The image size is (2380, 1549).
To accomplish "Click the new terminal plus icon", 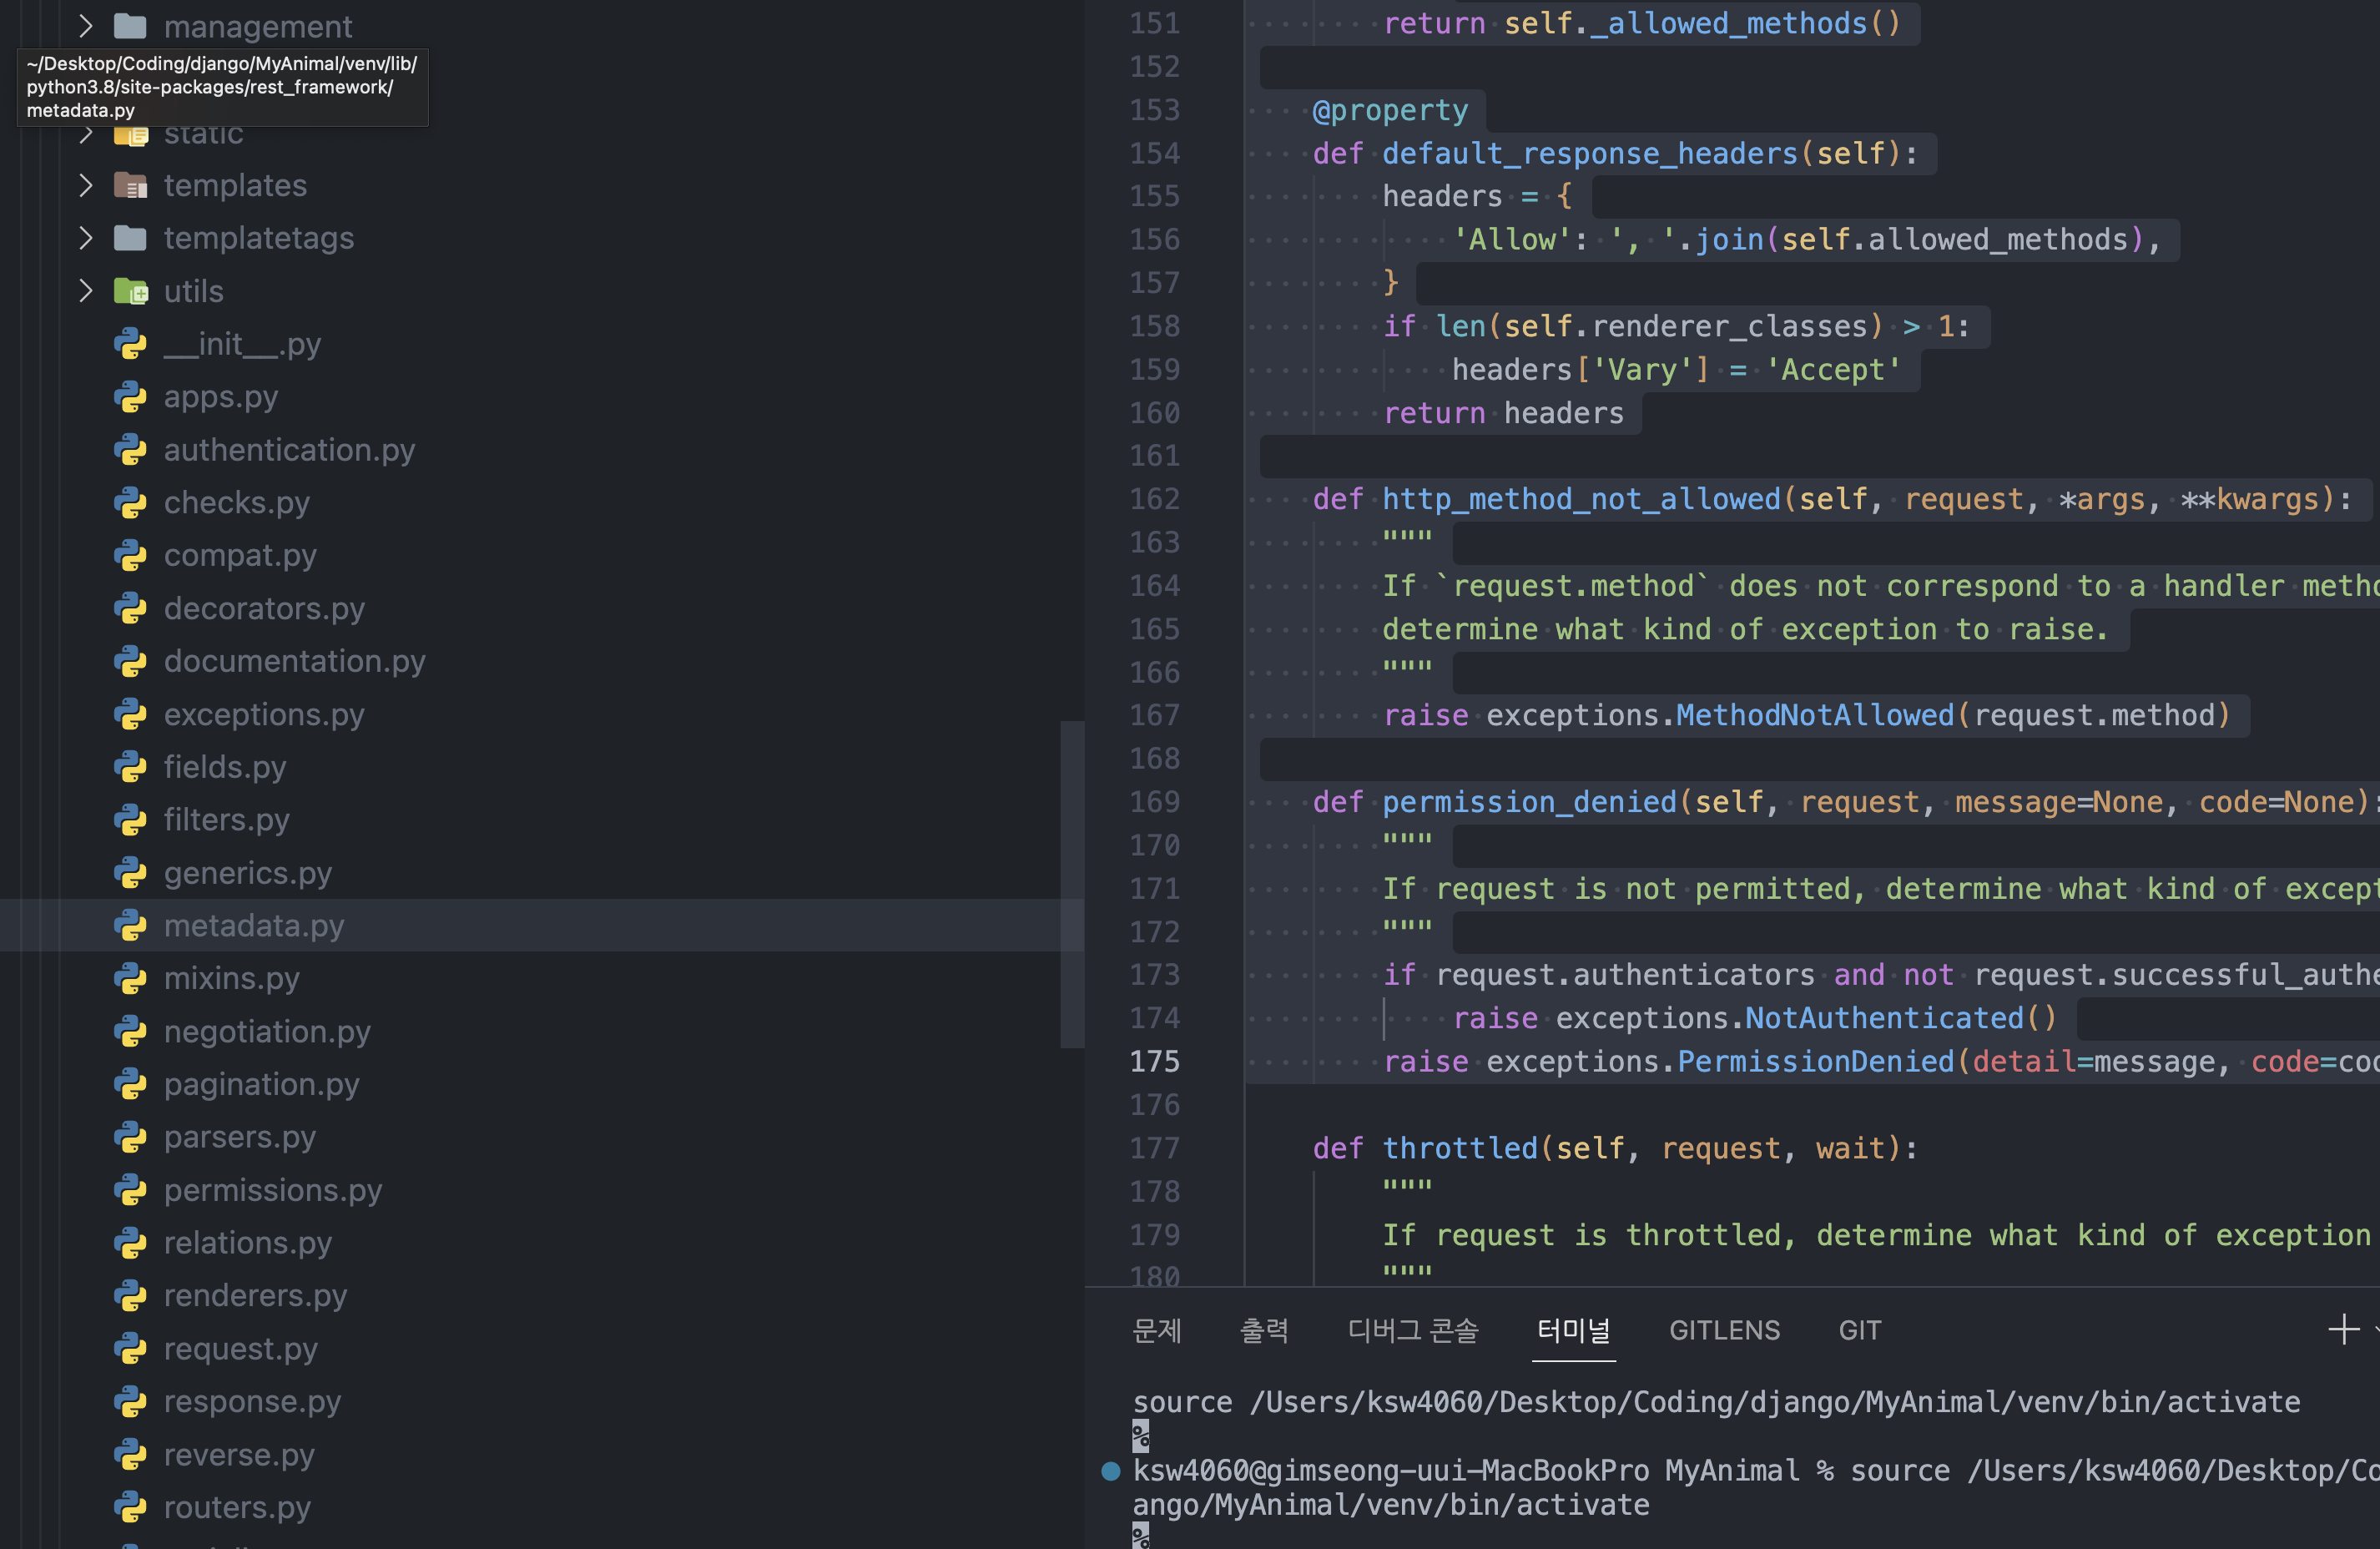I will (x=2343, y=1329).
